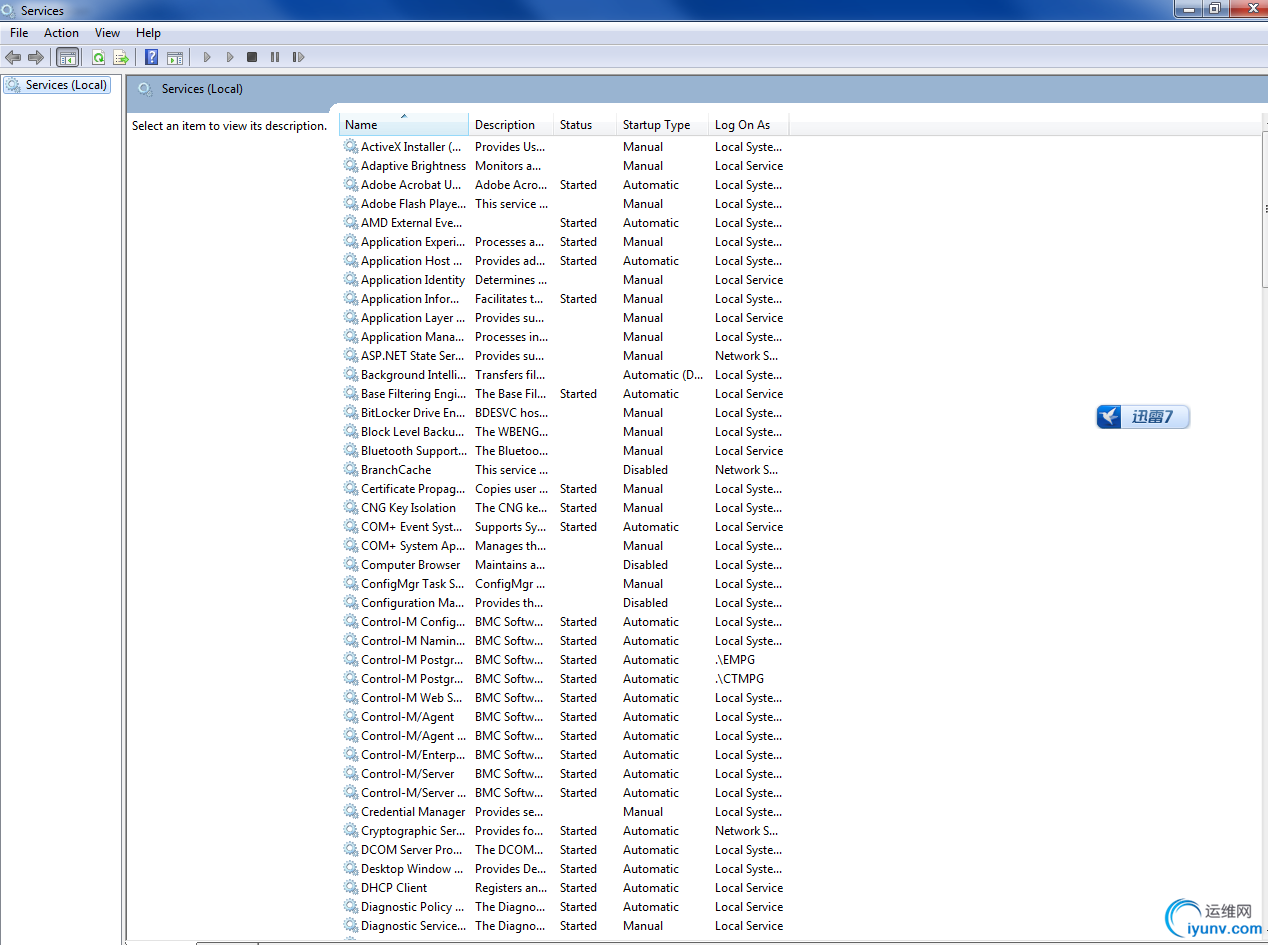Click the Refresh toolbar icon

[98, 57]
